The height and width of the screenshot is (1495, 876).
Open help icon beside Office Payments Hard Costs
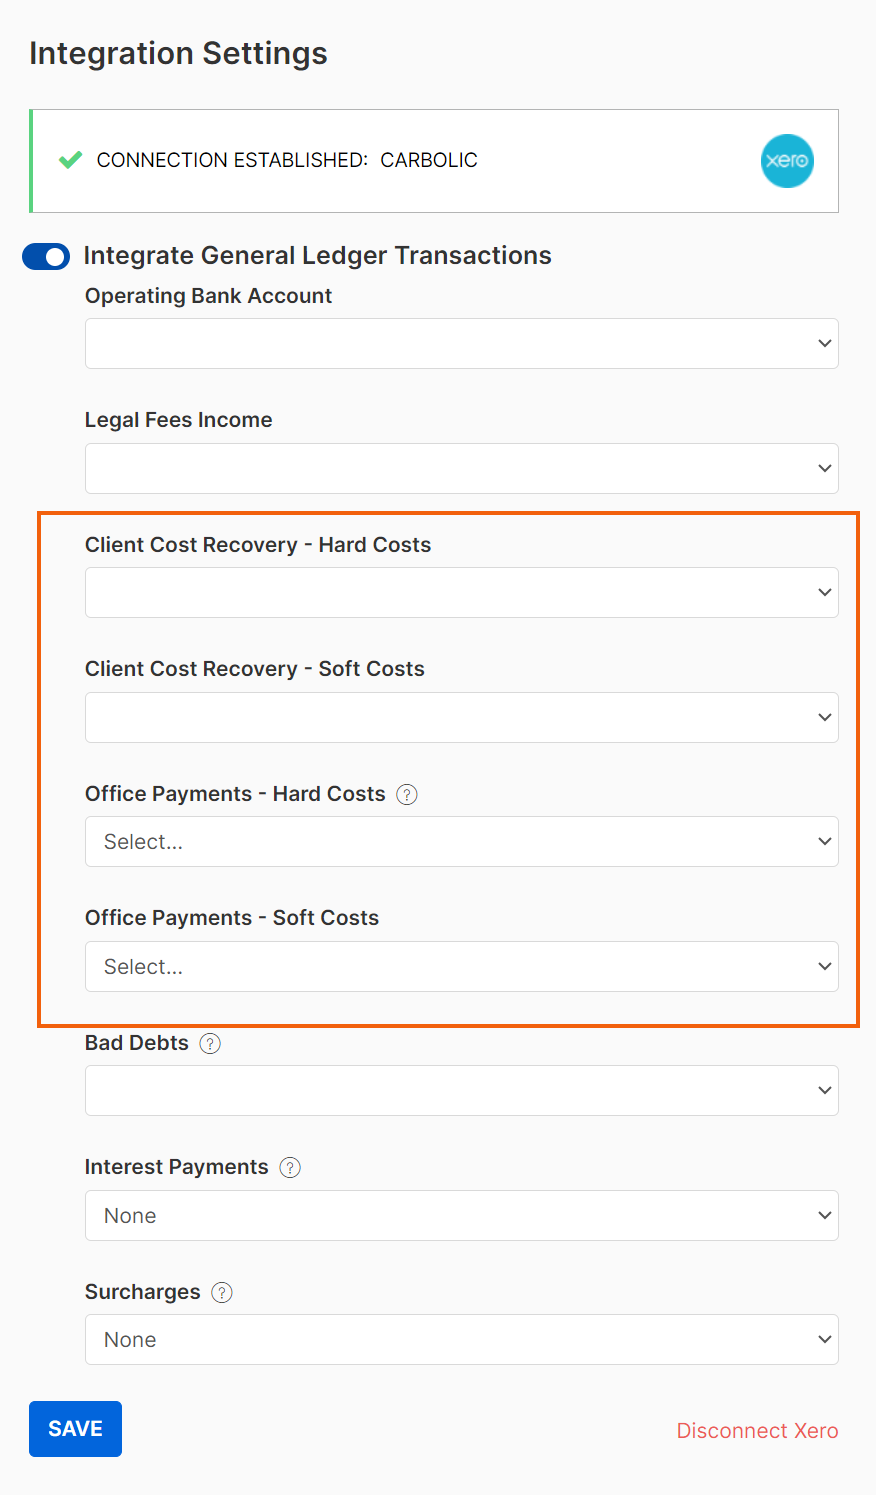point(407,794)
